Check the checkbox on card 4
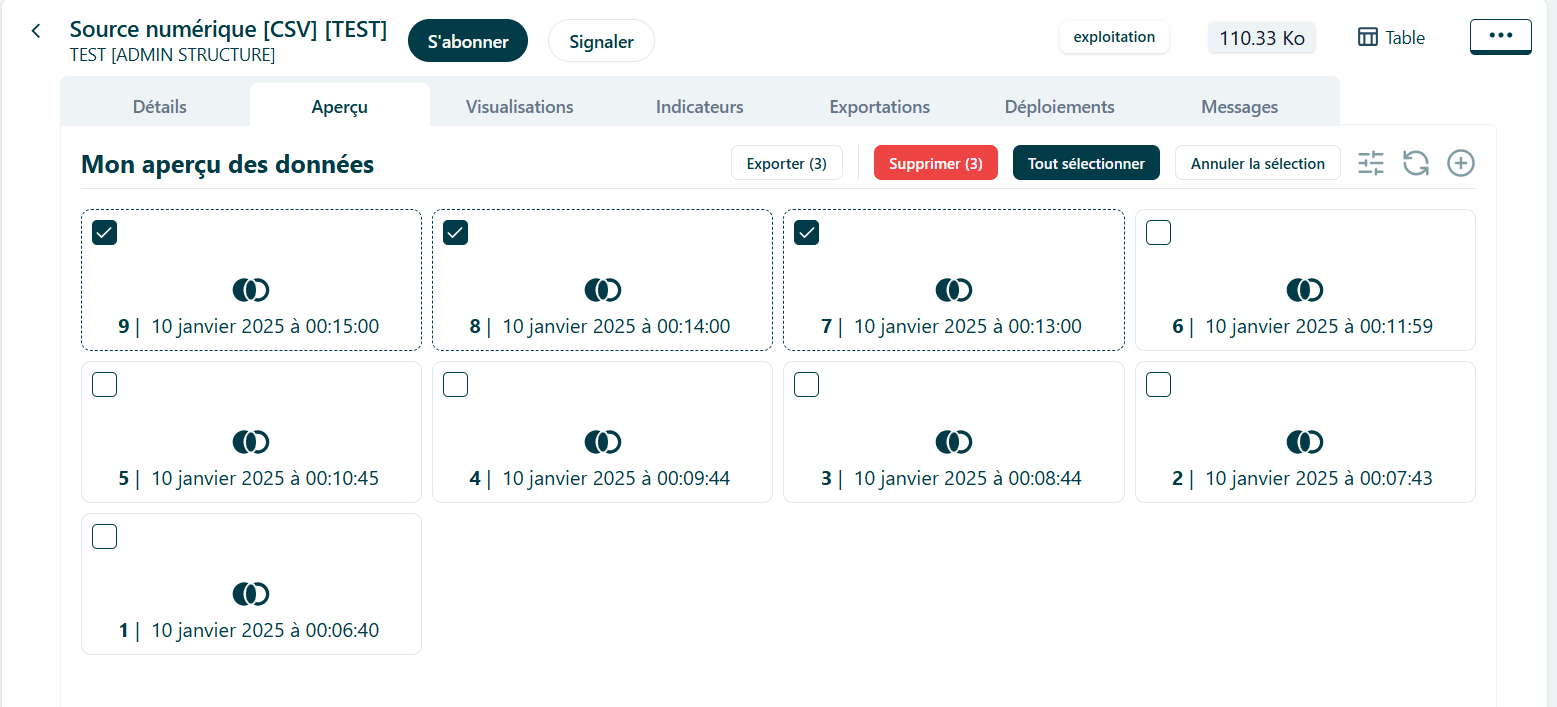This screenshot has width=1557, height=707. coord(455,384)
